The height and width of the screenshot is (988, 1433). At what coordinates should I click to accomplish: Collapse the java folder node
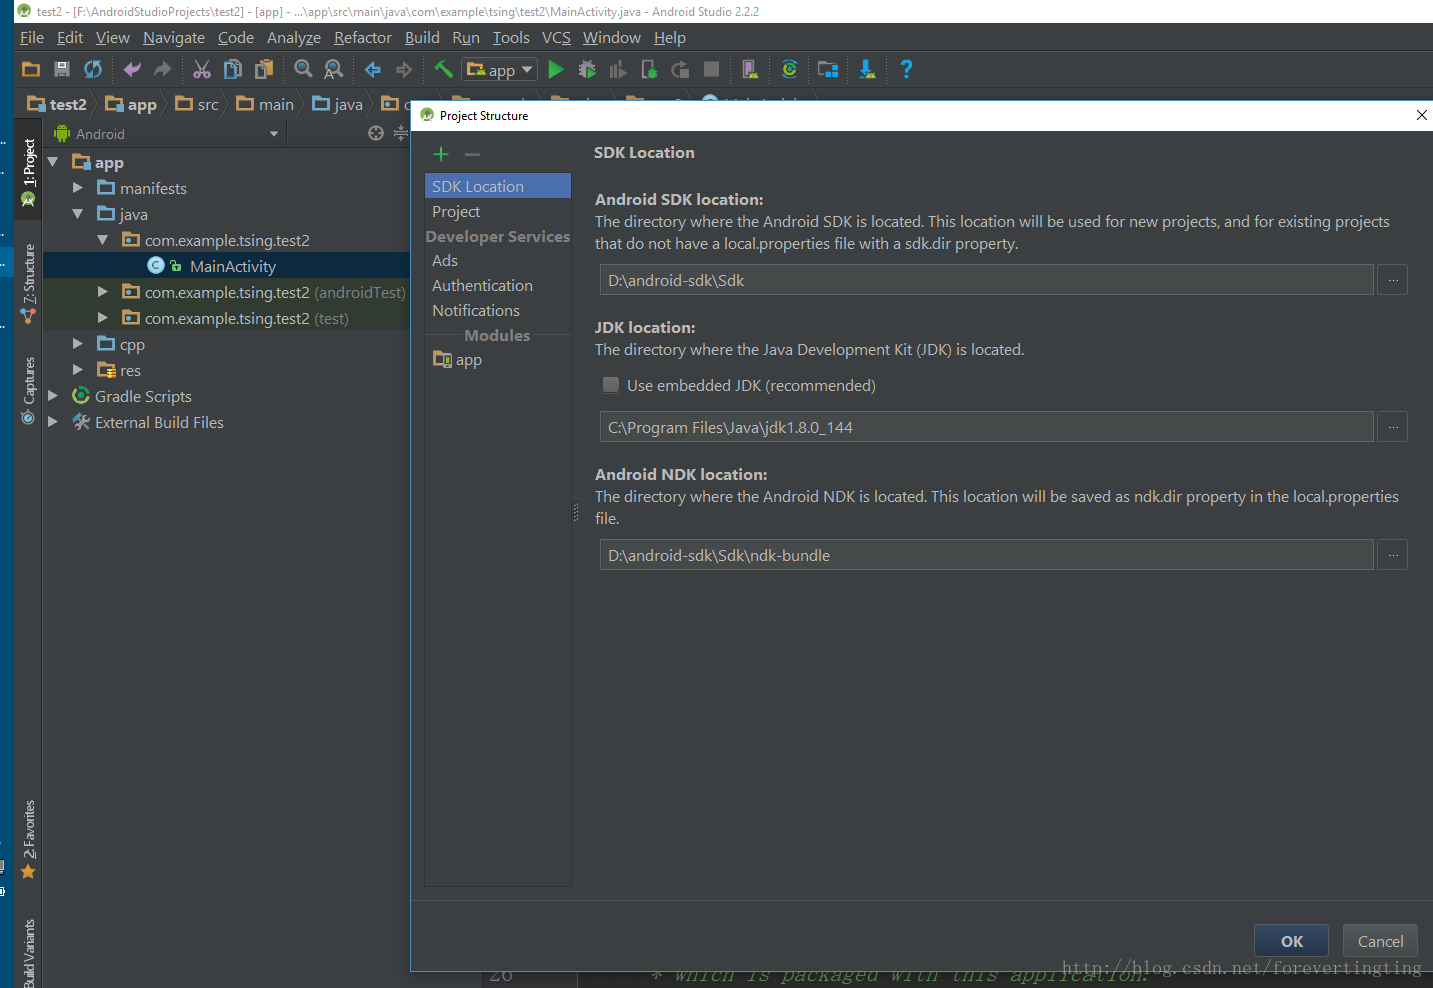click(78, 214)
